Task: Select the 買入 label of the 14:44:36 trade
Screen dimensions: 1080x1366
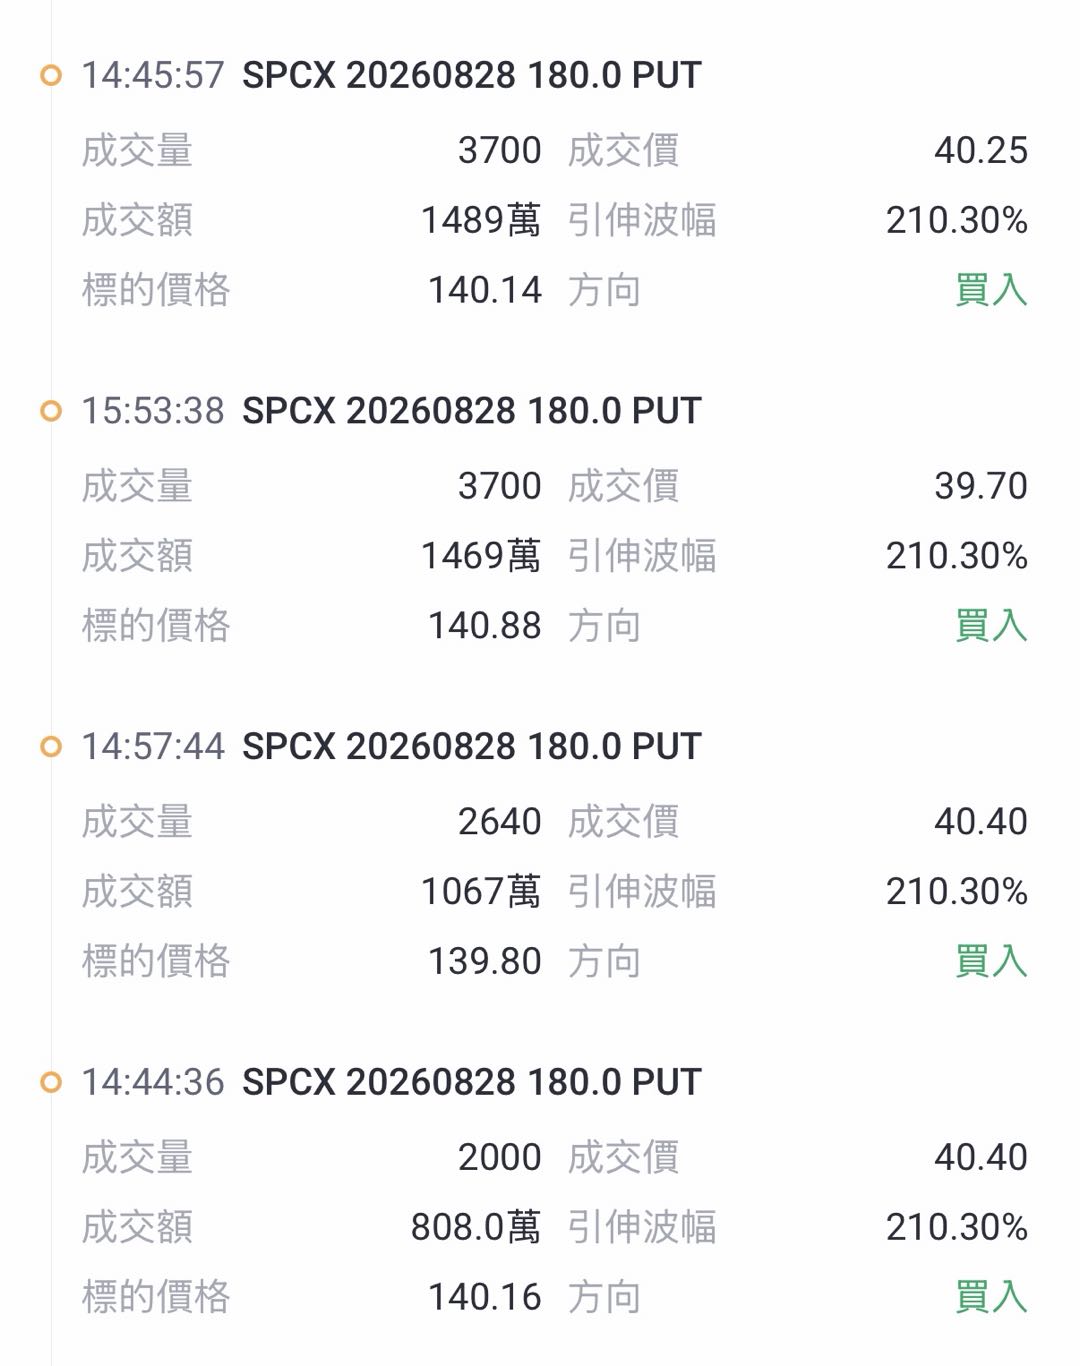Action: (x=991, y=1297)
